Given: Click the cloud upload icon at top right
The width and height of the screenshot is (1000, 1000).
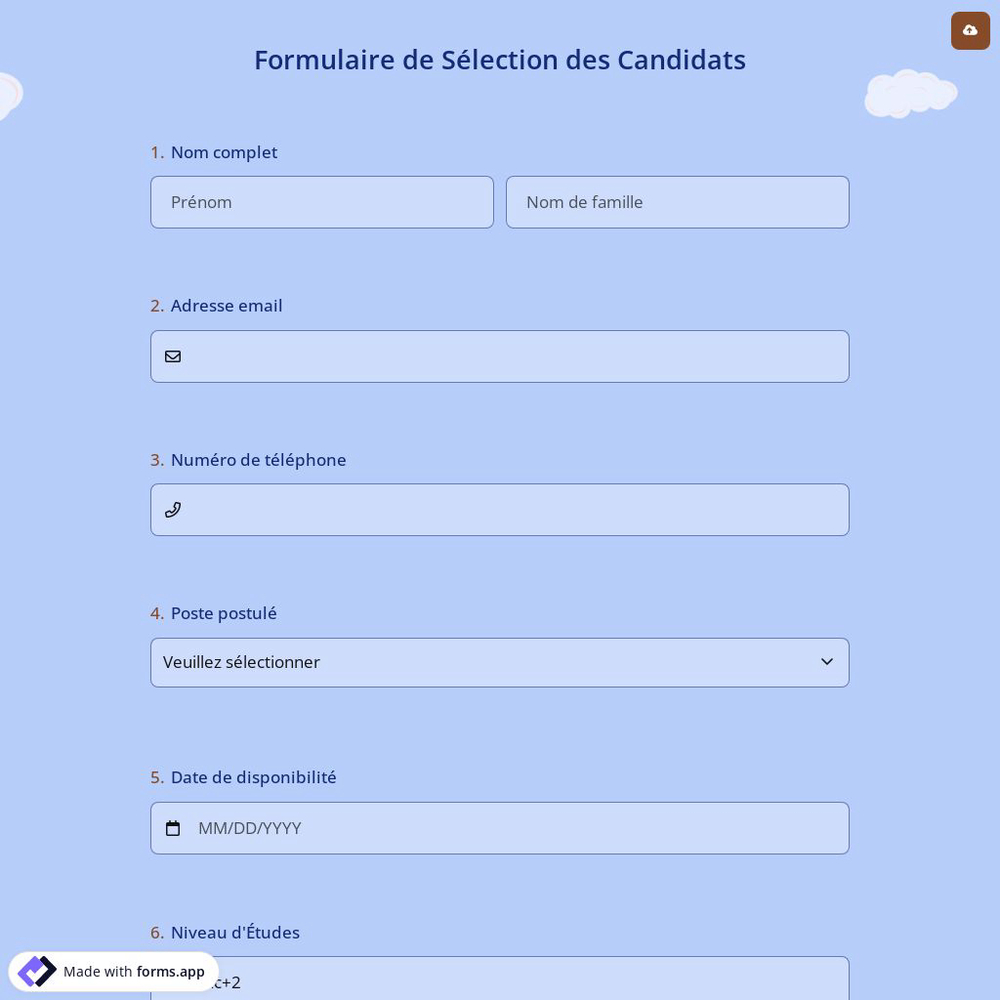Looking at the screenshot, I should click(970, 30).
